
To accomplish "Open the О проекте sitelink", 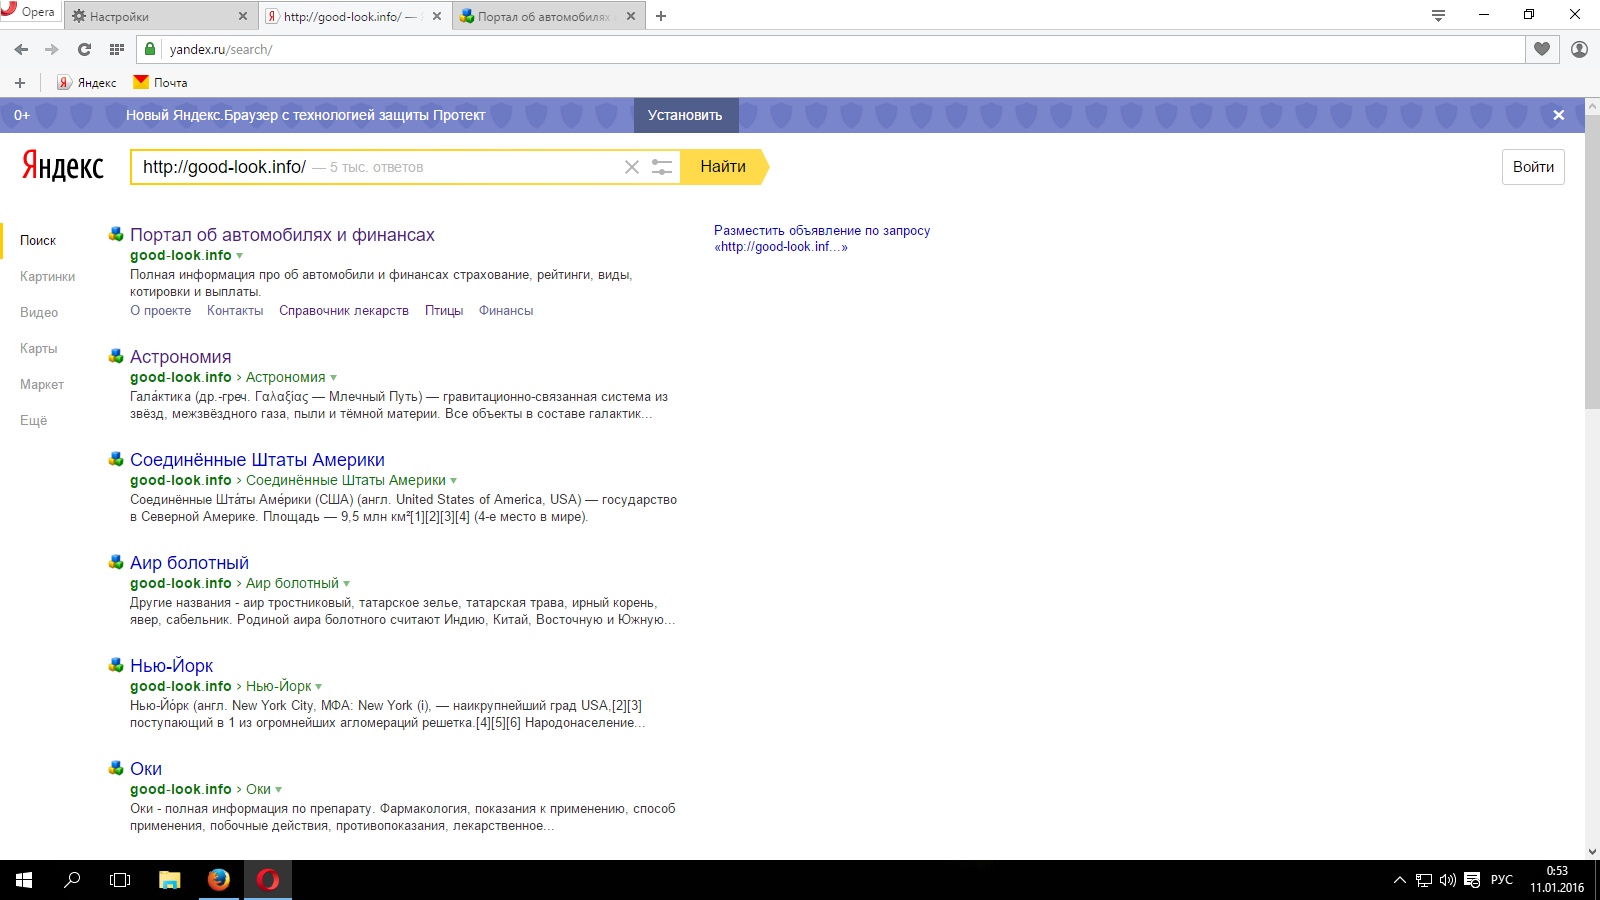I will 160,311.
